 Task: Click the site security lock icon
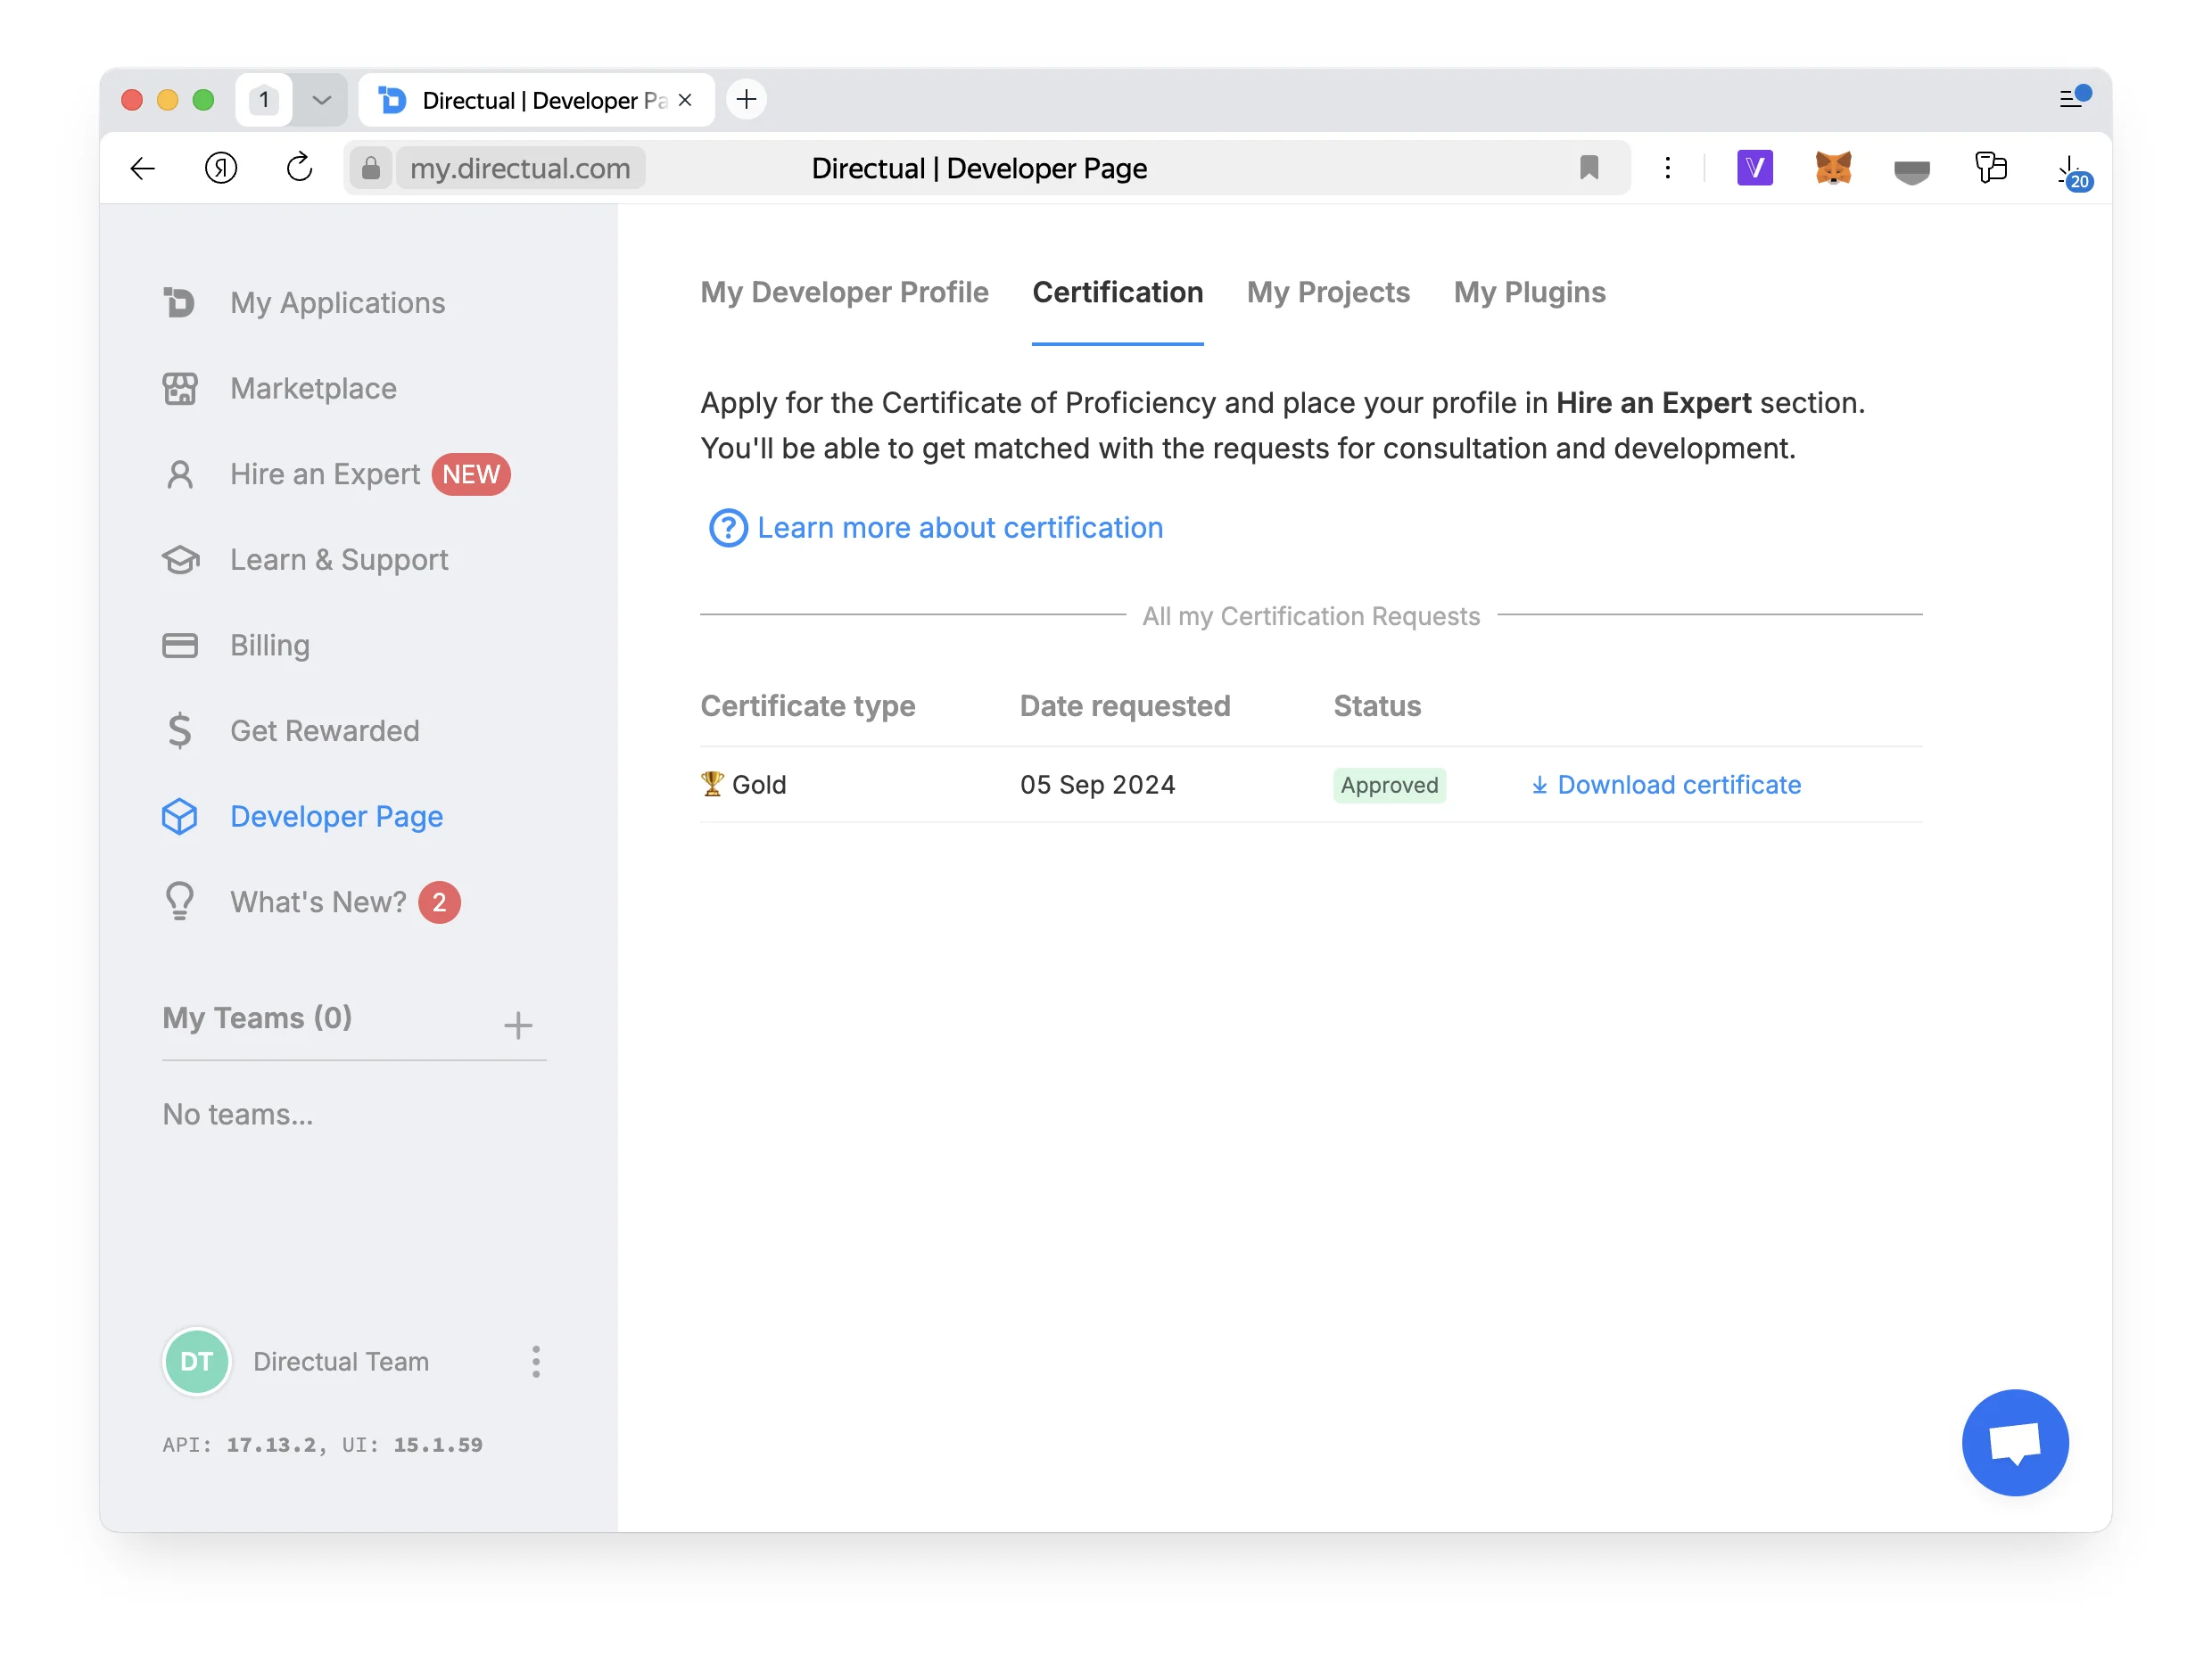371,167
